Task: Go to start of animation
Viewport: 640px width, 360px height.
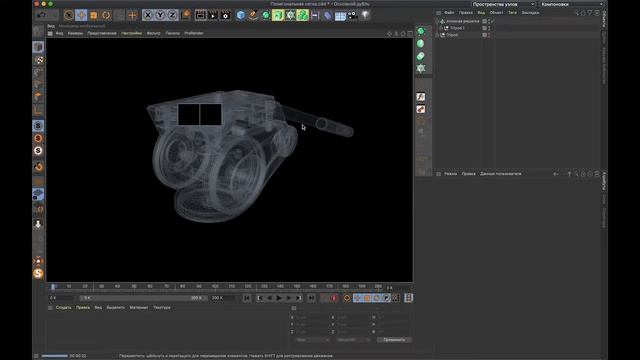Action: pos(247,298)
